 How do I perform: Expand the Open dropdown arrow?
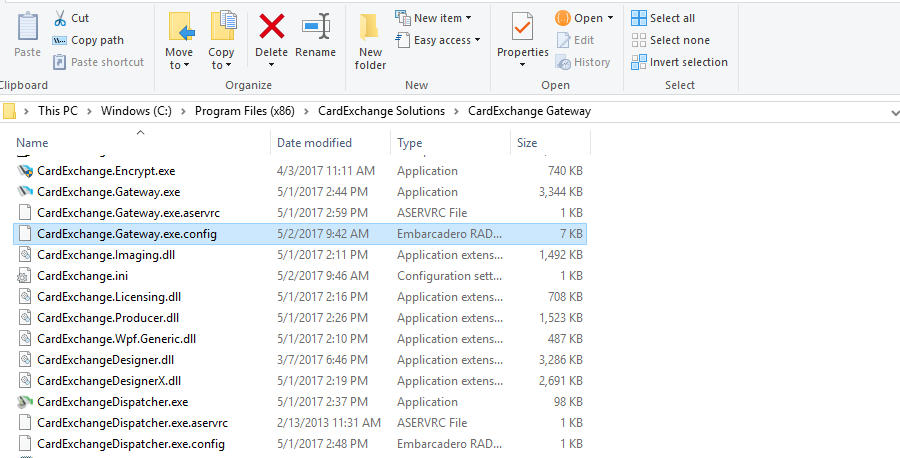(610, 18)
